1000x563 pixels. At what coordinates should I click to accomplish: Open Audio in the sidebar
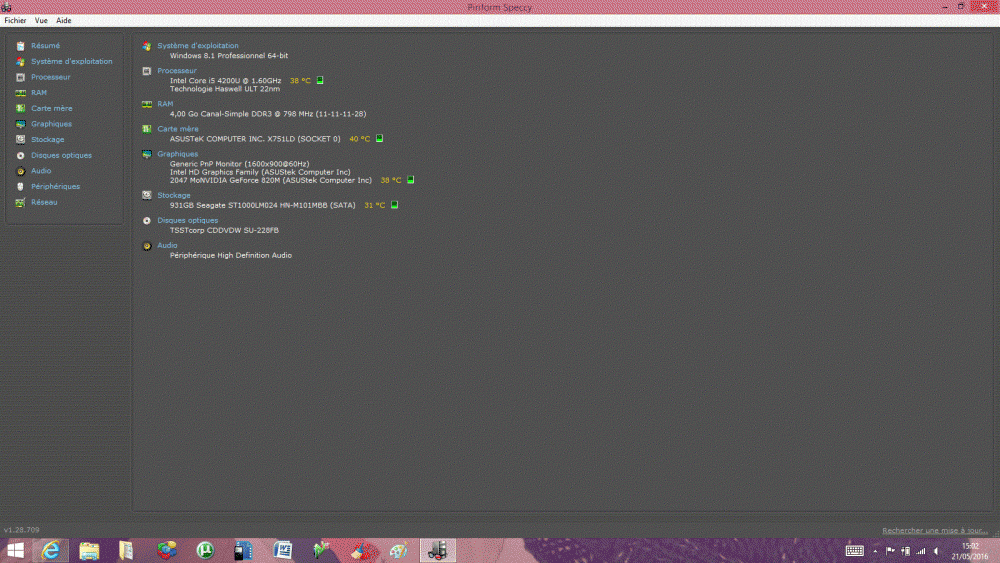[41, 171]
